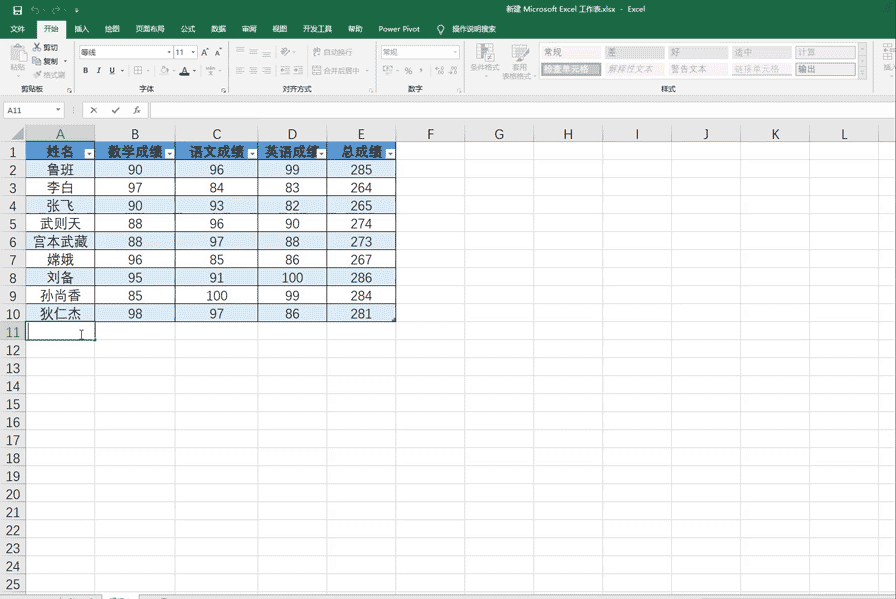Image resolution: width=896 pixels, height=599 pixels.
Task: Click the Copy (复制) icon
Action: (37, 61)
